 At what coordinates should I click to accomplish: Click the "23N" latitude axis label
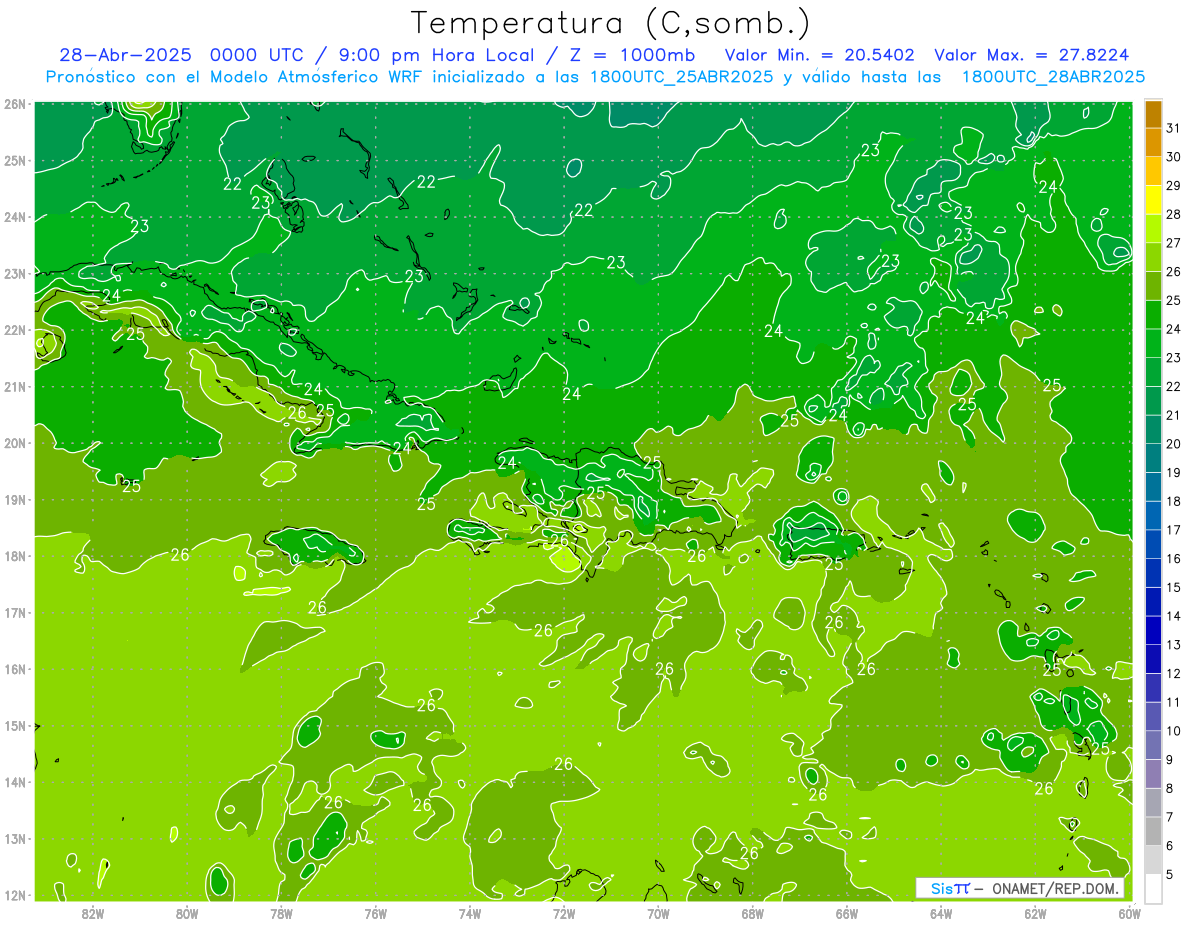coord(15,274)
